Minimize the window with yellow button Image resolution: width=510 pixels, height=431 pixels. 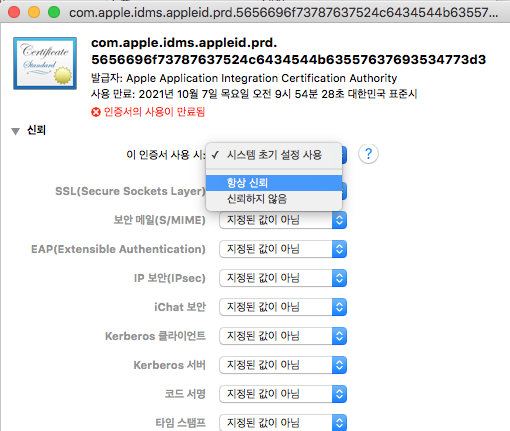[x=34, y=12]
